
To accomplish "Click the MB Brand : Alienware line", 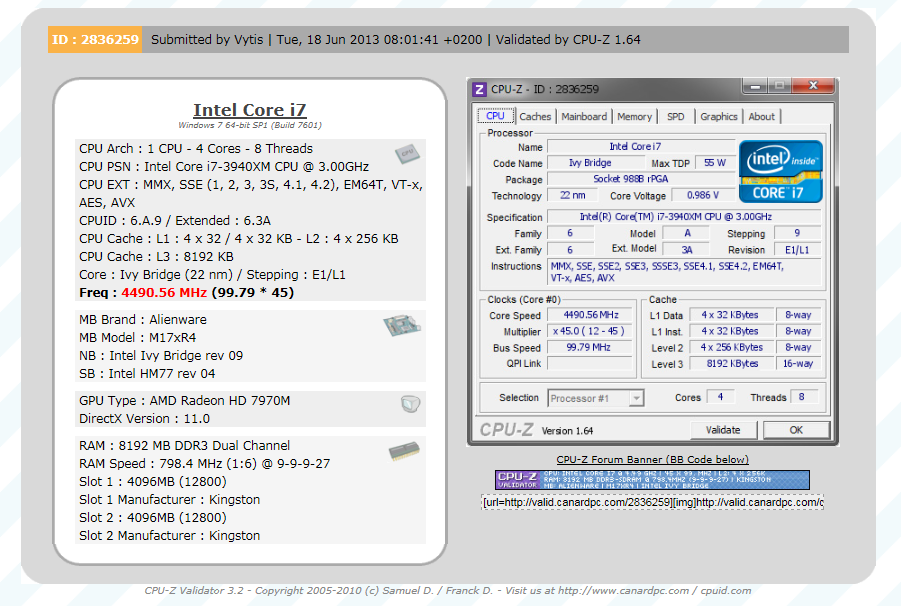I will pos(143,319).
